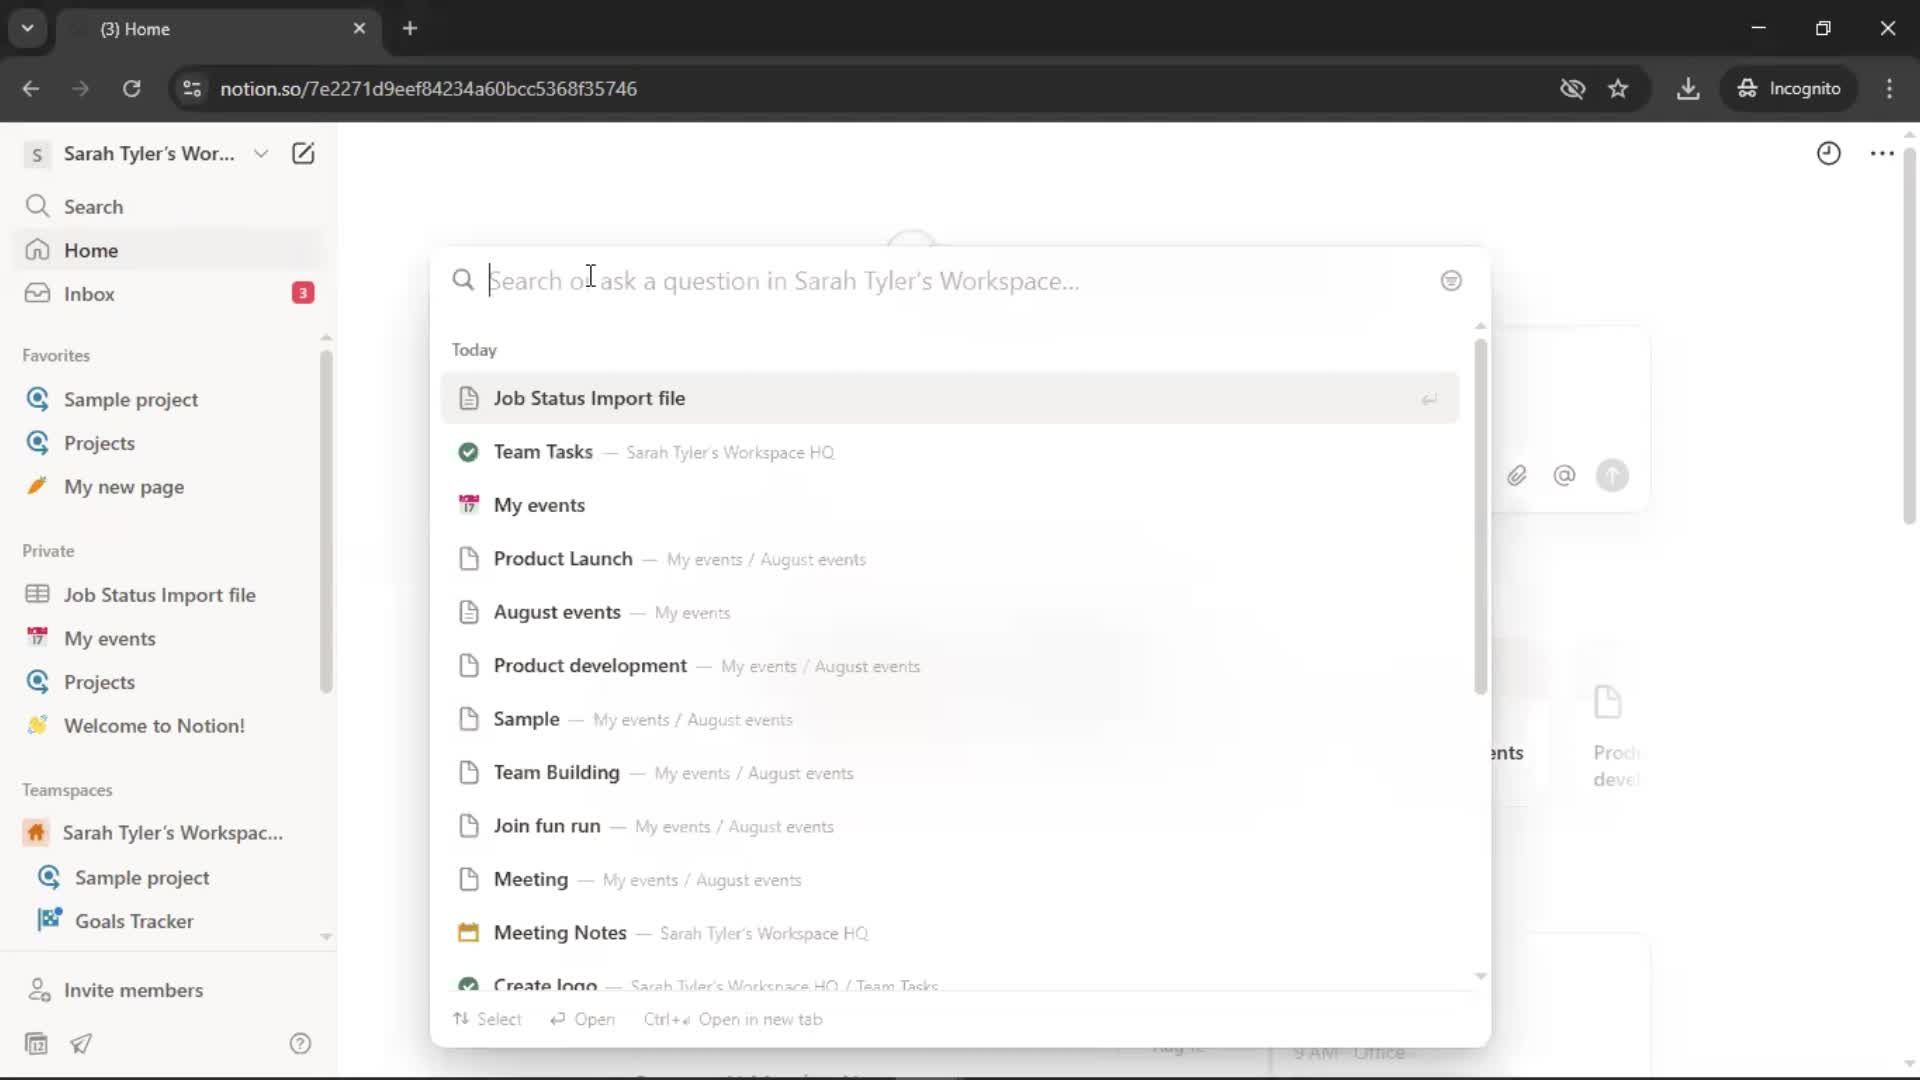Click the magnifier icon in search dialog
Viewport: 1920px width, 1080px height.
[x=462, y=280]
